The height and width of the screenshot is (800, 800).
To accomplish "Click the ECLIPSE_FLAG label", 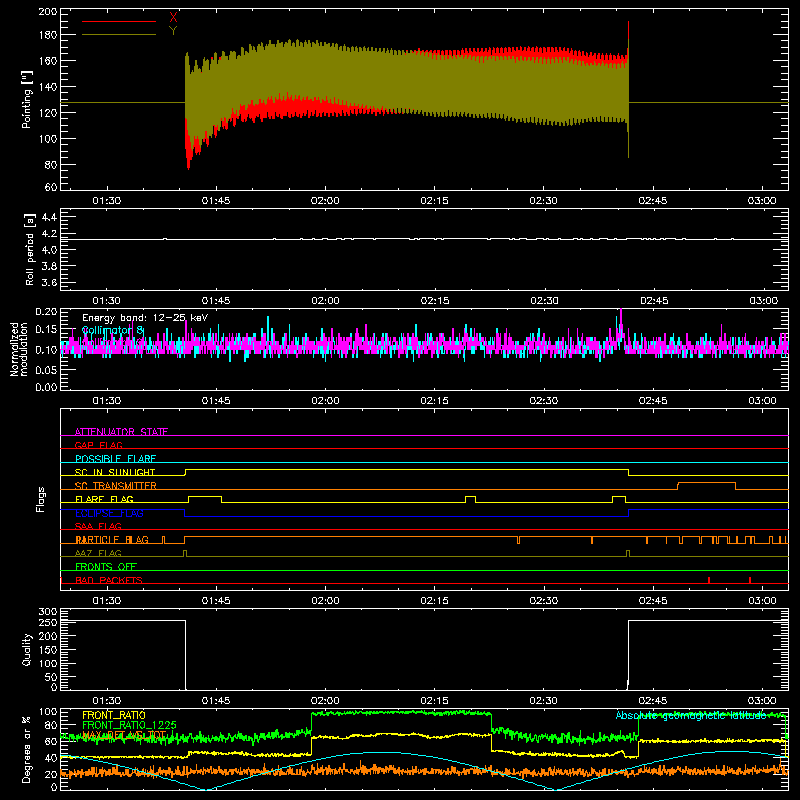I will [109, 513].
